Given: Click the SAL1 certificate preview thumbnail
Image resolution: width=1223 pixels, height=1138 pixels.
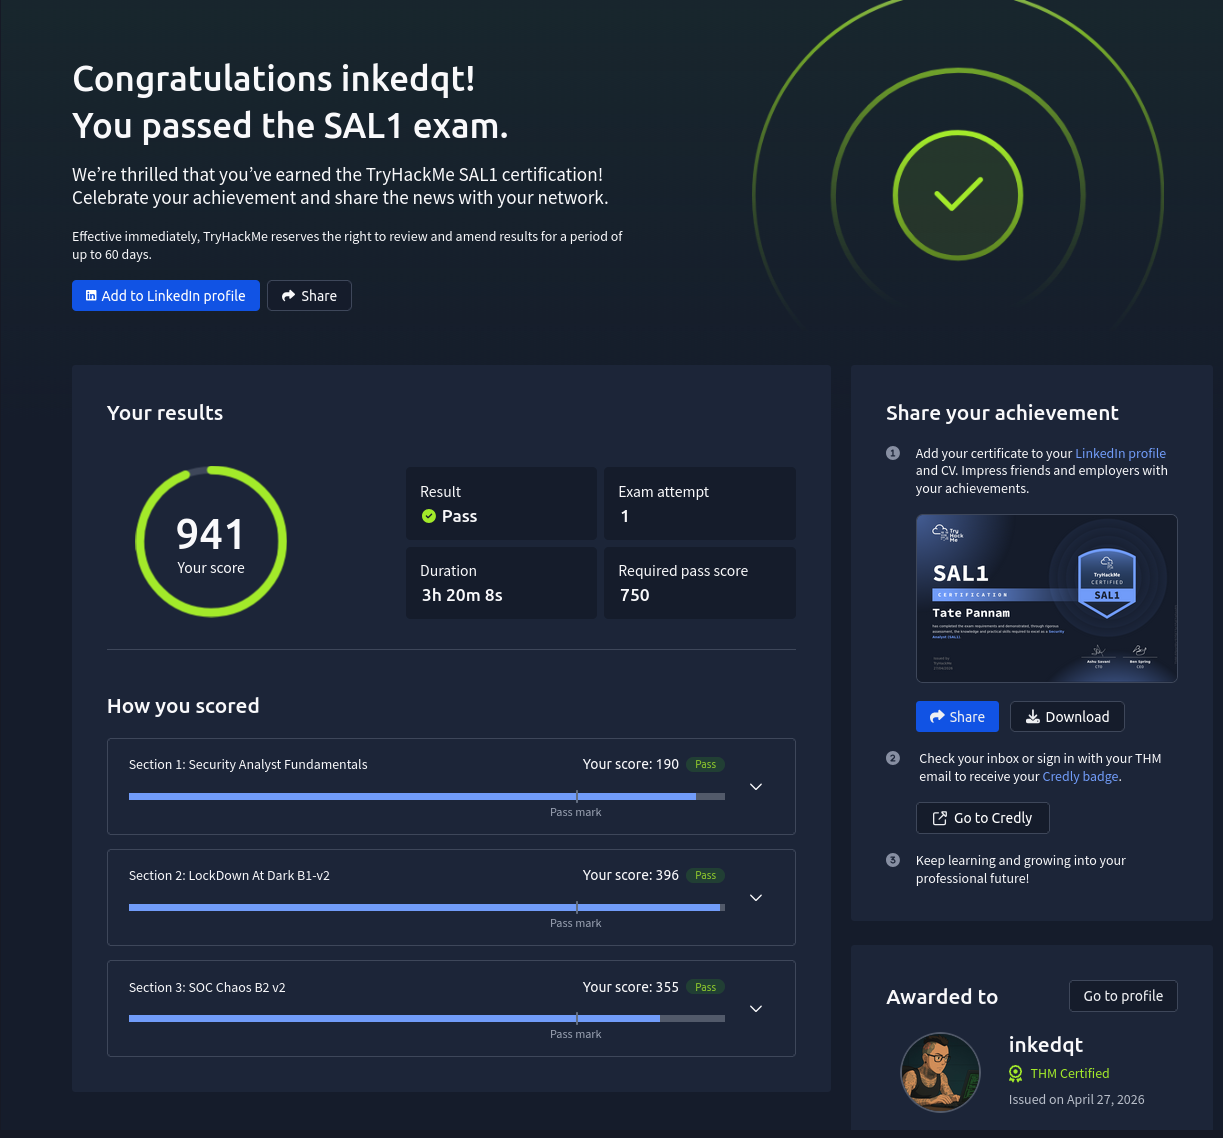Looking at the screenshot, I should [x=1046, y=598].
